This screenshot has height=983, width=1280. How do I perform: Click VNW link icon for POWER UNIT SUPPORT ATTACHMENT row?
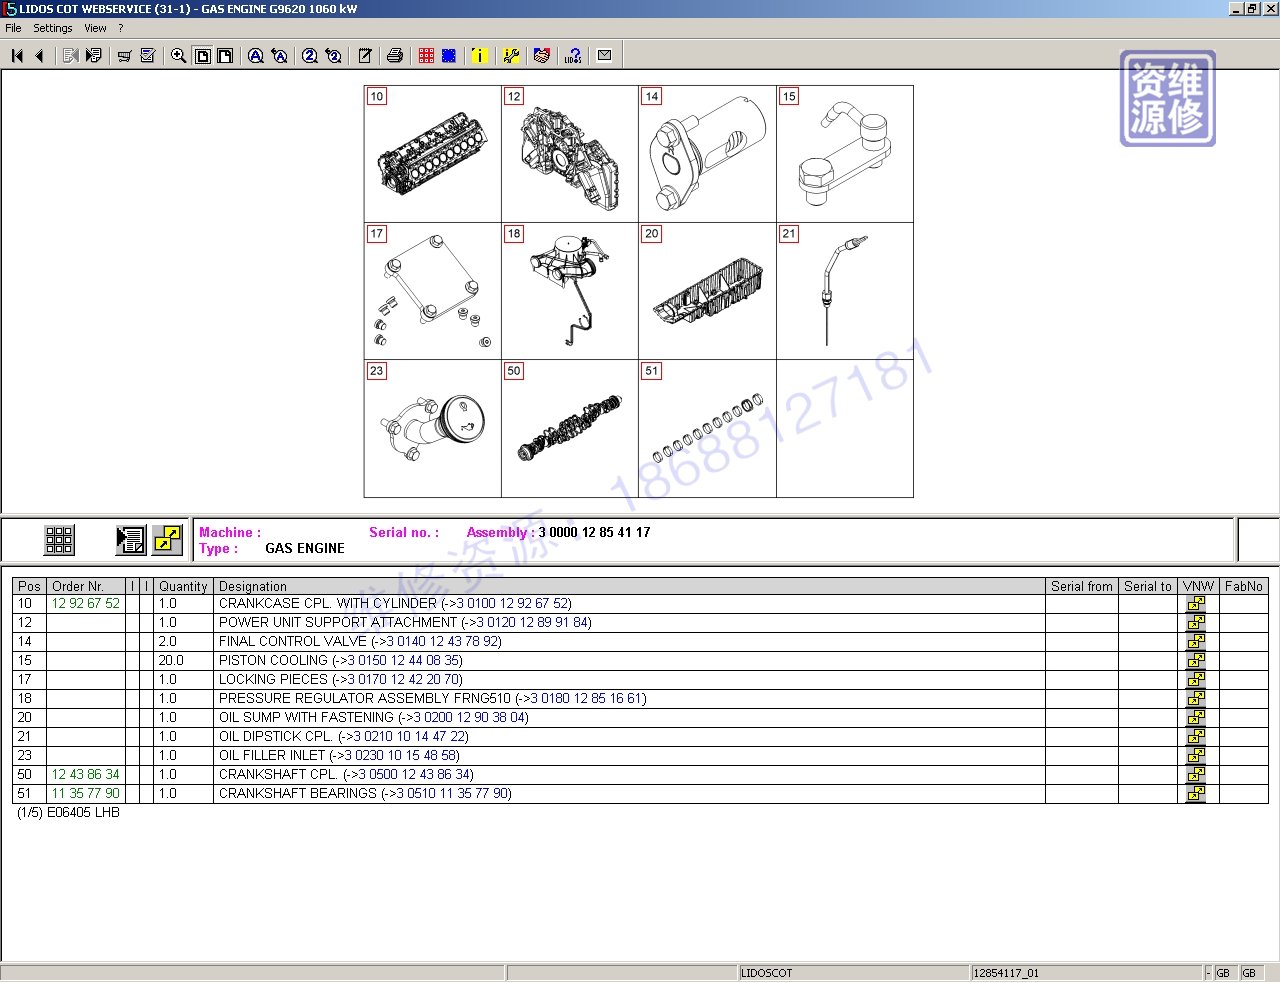(1196, 623)
